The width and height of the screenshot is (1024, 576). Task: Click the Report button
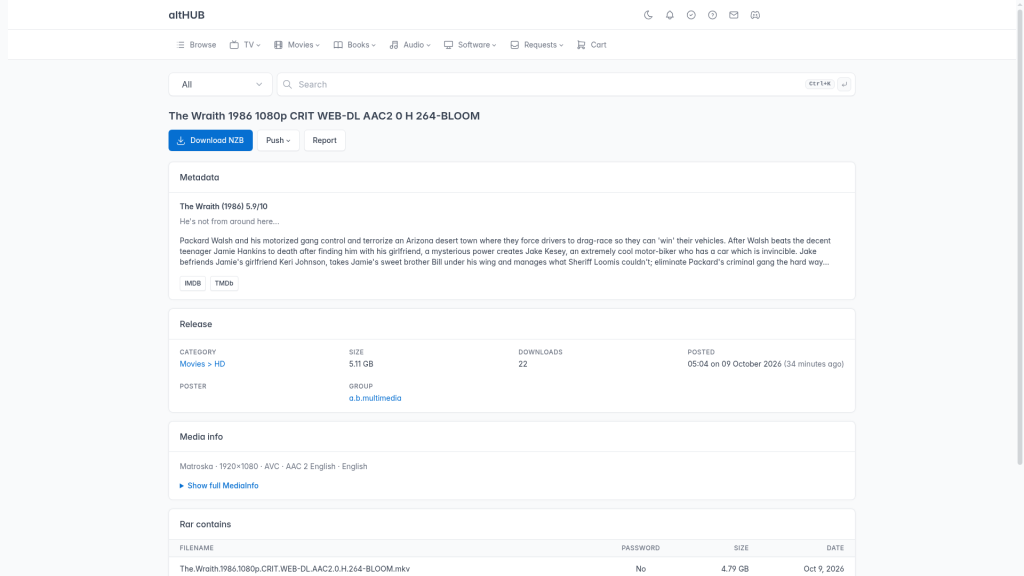coord(325,140)
